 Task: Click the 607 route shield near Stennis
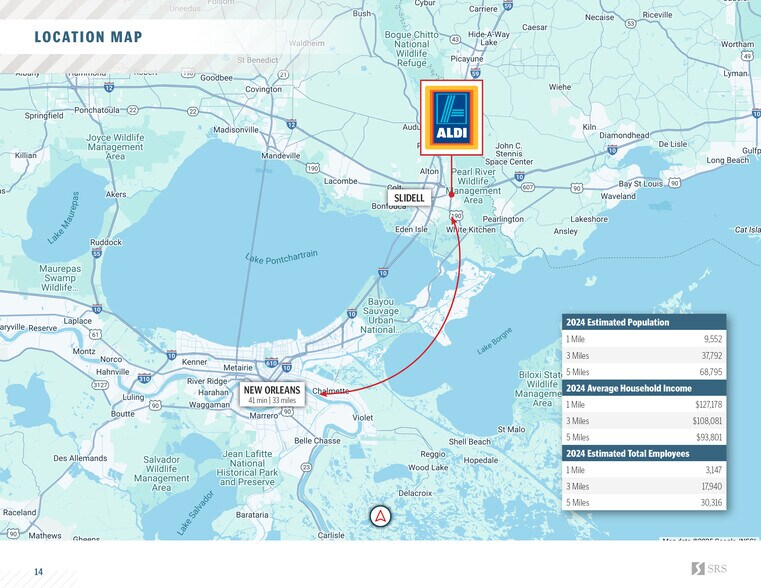pyautogui.click(x=528, y=187)
